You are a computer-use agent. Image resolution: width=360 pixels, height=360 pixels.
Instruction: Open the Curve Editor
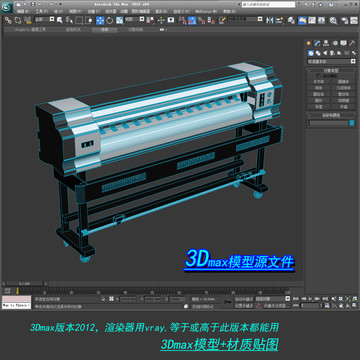[x=312, y=20]
